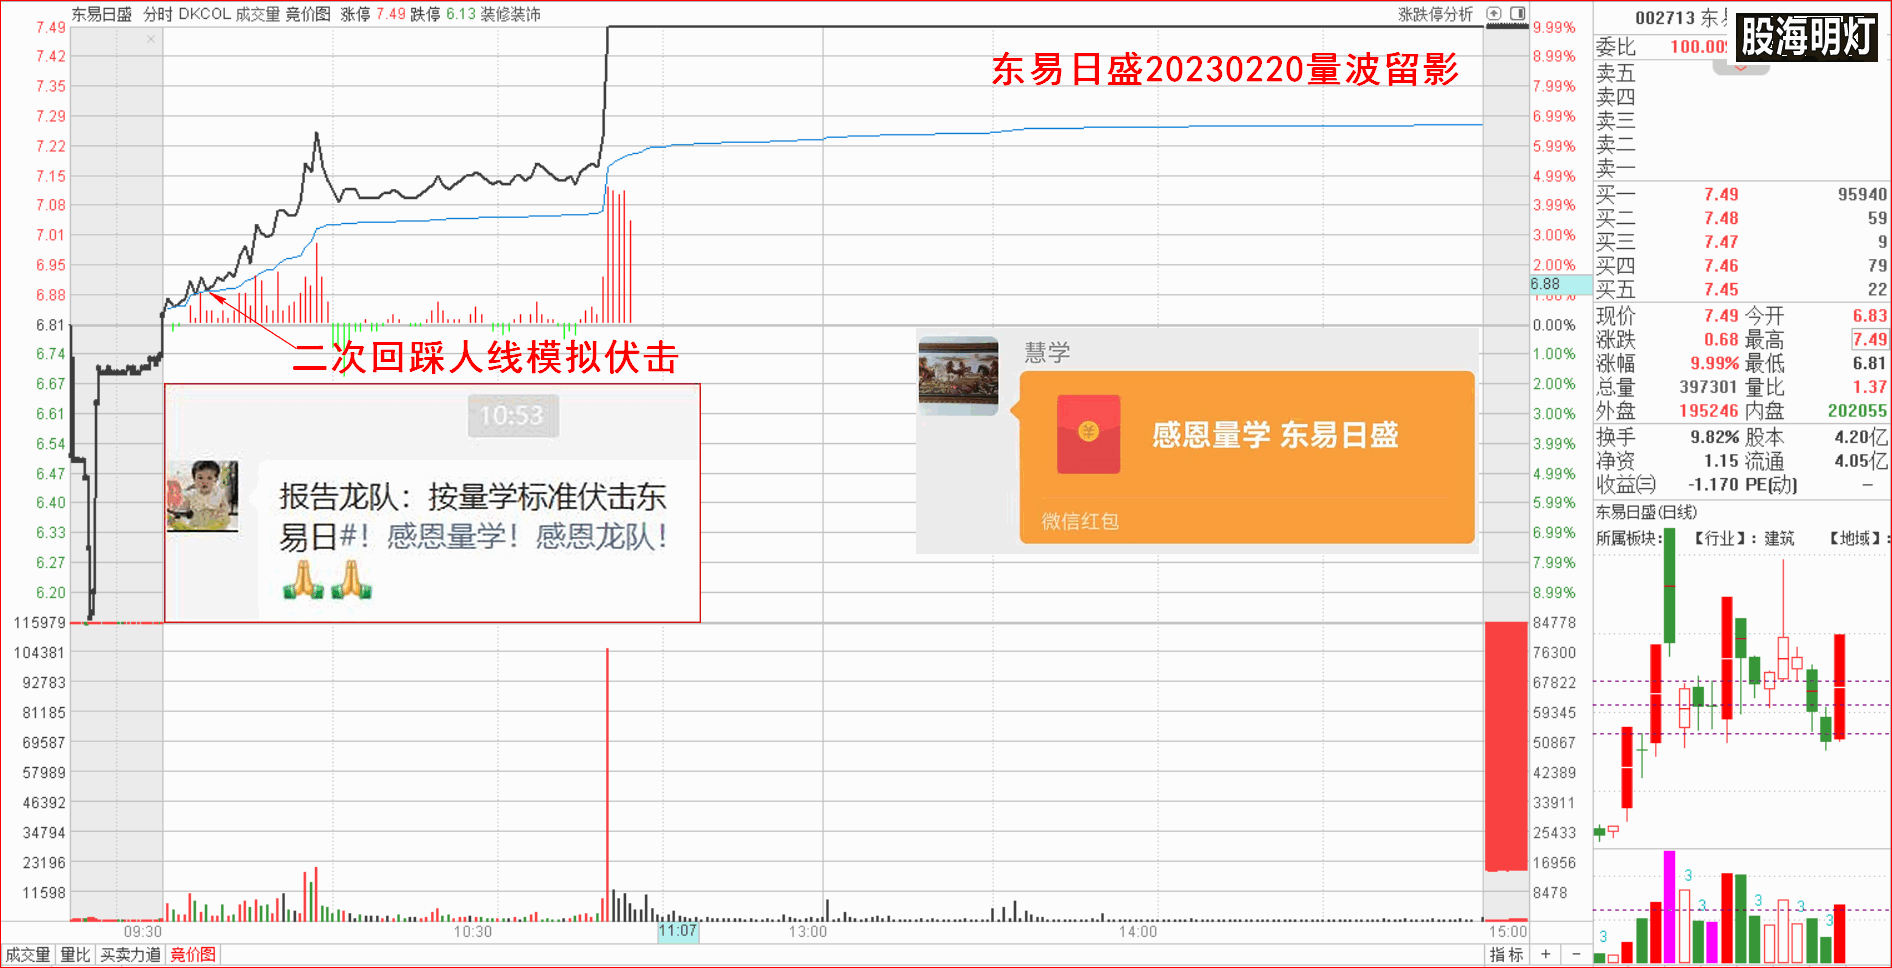Click the plus button beside 指标
Viewport: 1892px width, 968px height.
pos(1546,955)
